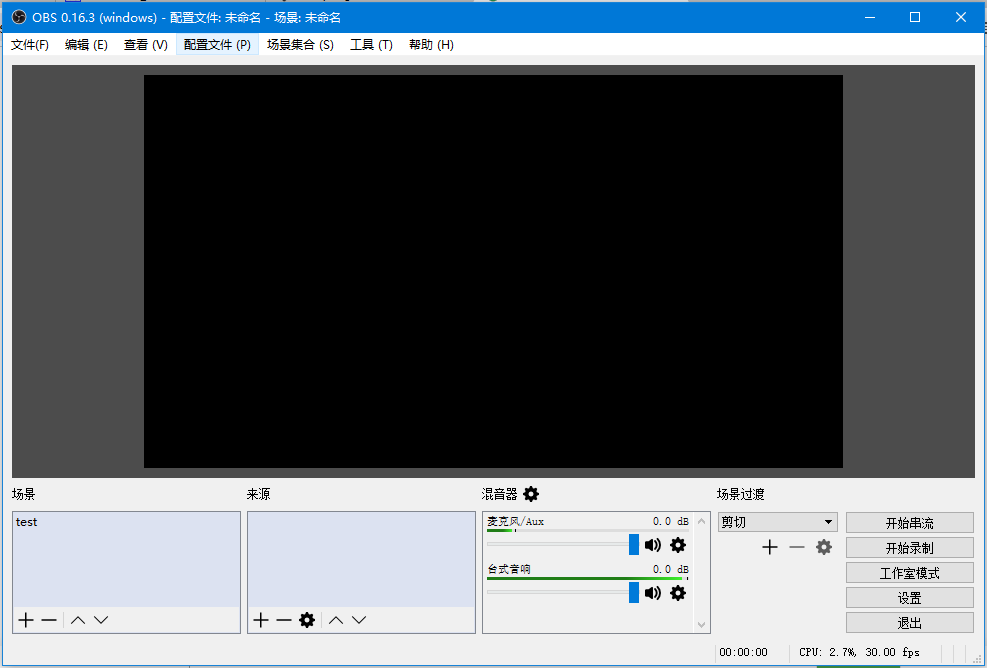The height and width of the screenshot is (668, 987).
Task: Open the 工具 (T) menu
Action: (x=371, y=45)
